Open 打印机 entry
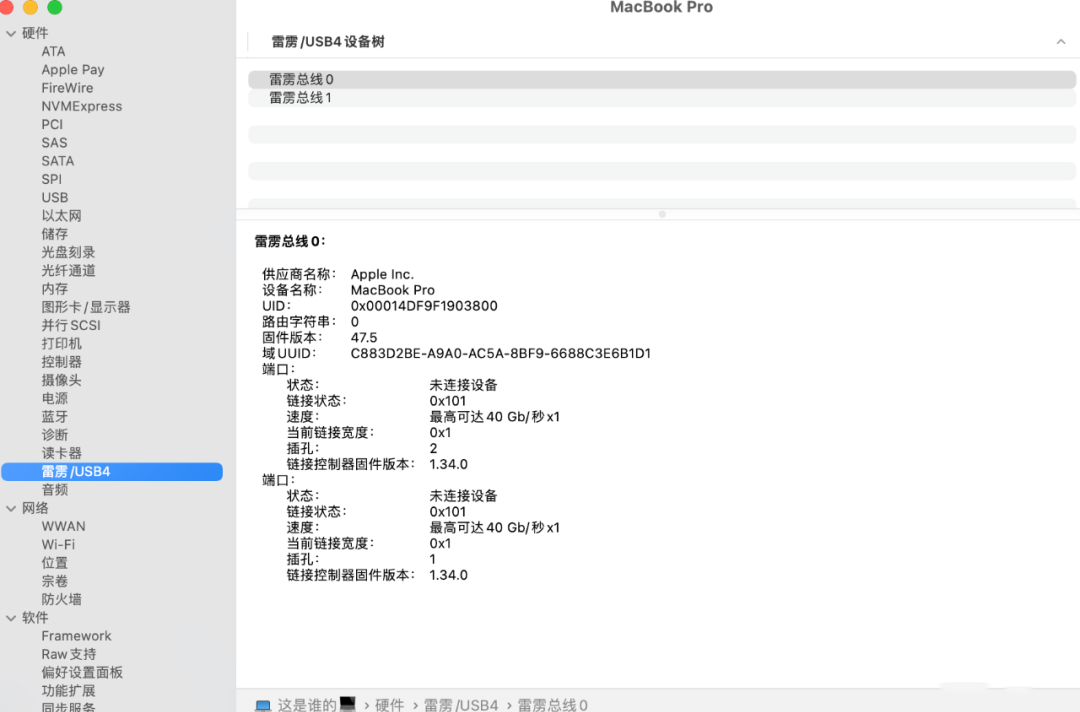 (61, 344)
